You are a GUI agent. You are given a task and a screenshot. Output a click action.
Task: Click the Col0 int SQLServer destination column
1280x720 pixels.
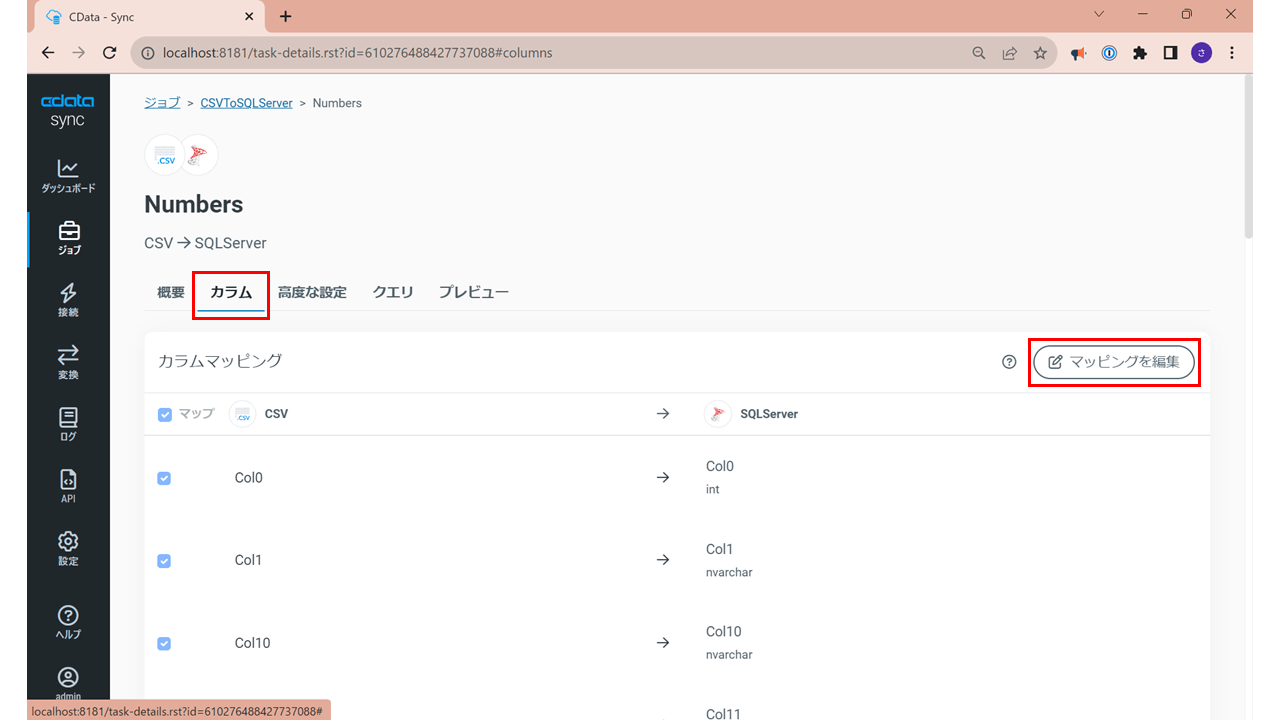tap(720, 477)
